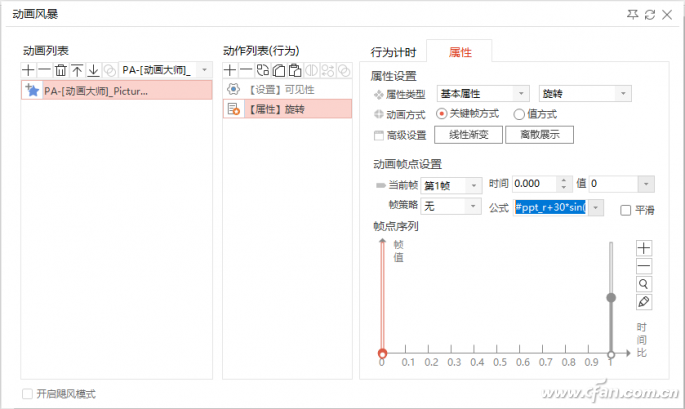The image size is (685, 409).
Task: Open the 值 dropdown arrow
Action: (x=646, y=184)
